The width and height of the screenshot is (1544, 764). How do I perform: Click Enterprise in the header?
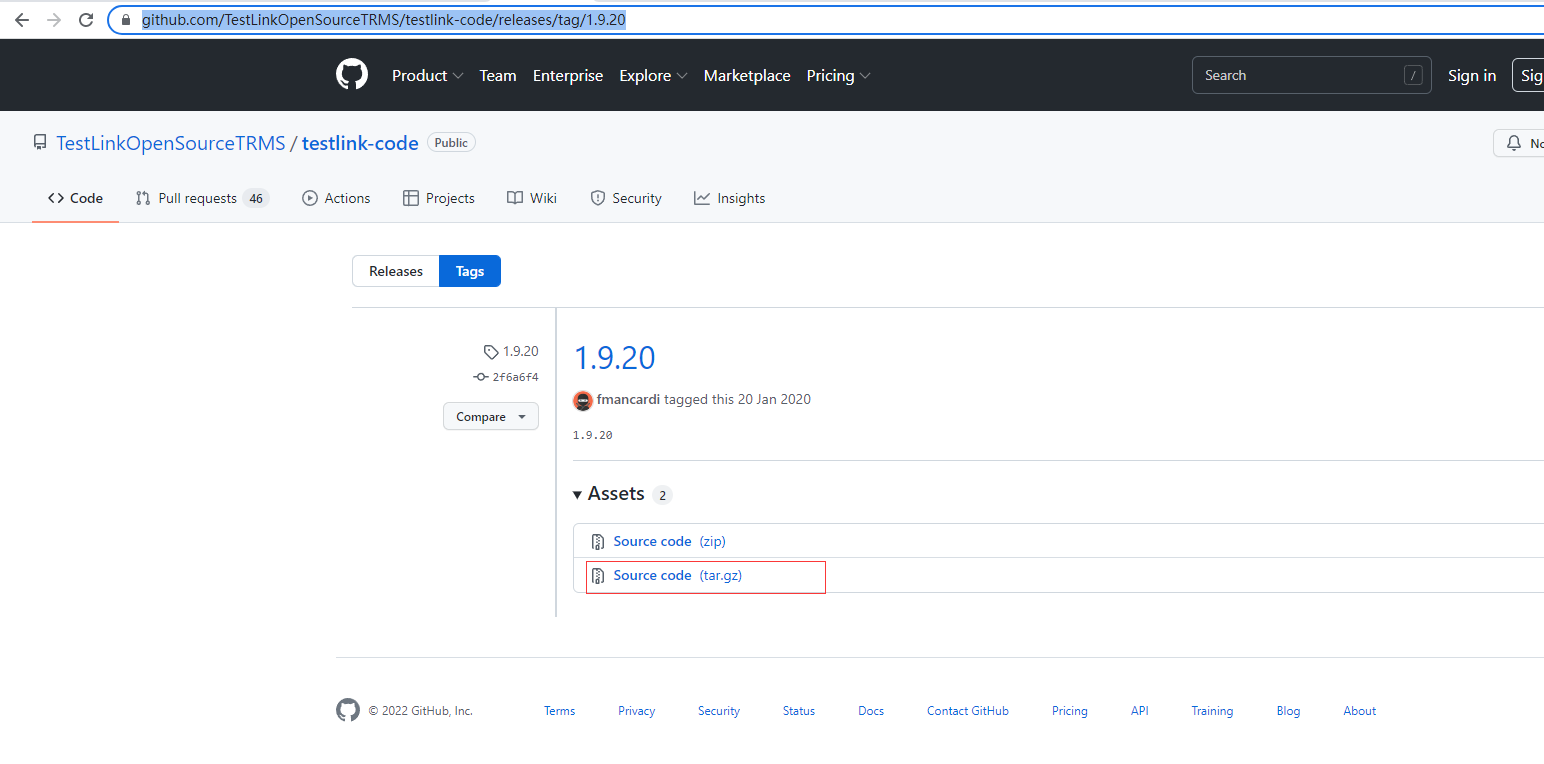pos(568,76)
